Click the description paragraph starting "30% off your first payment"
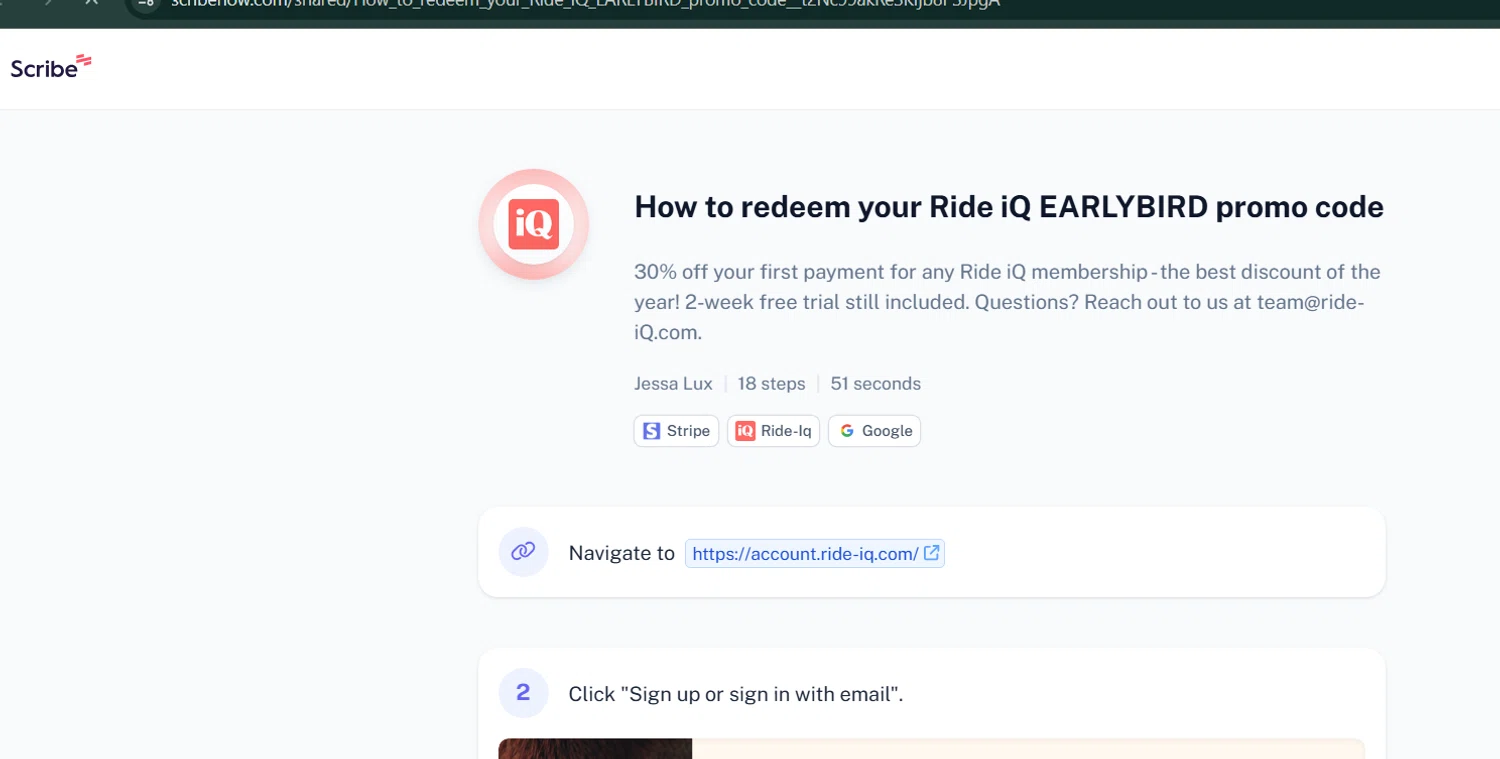This screenshot has height=759, width=1500. click(x=1007, y=302)
